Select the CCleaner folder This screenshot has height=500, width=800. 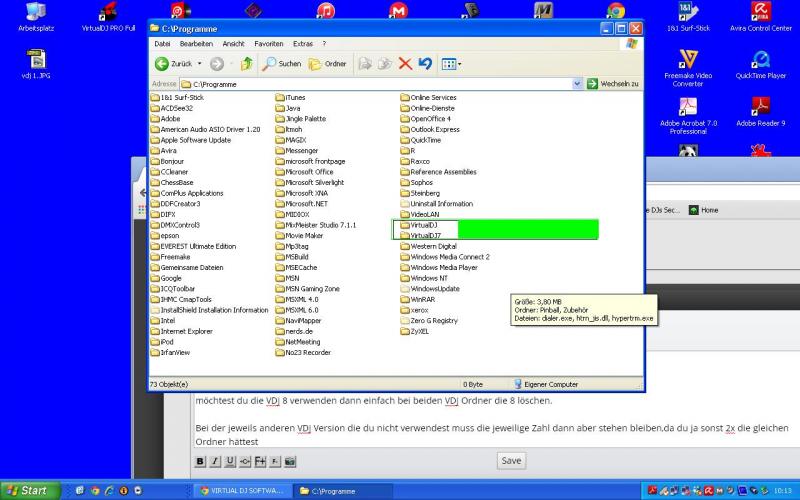point(174,172)
